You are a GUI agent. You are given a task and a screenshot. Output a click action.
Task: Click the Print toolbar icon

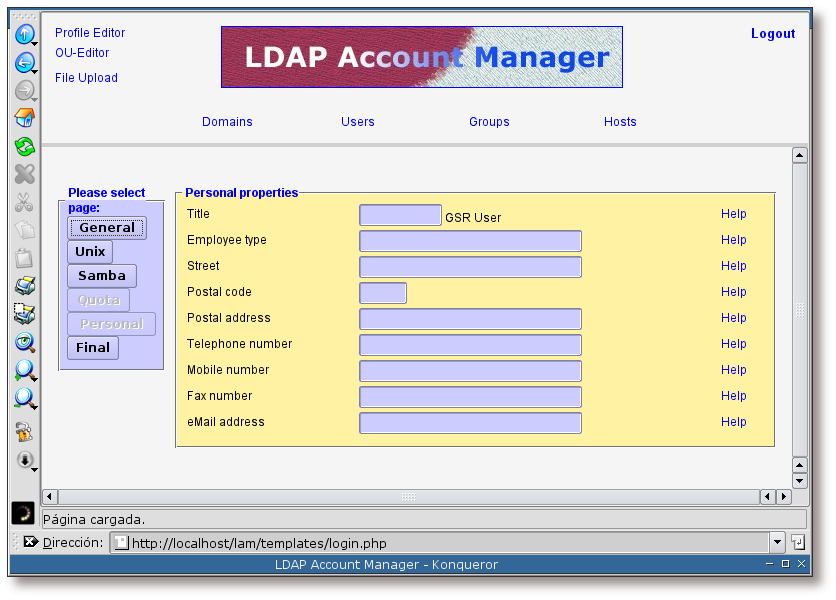[24, 286]
